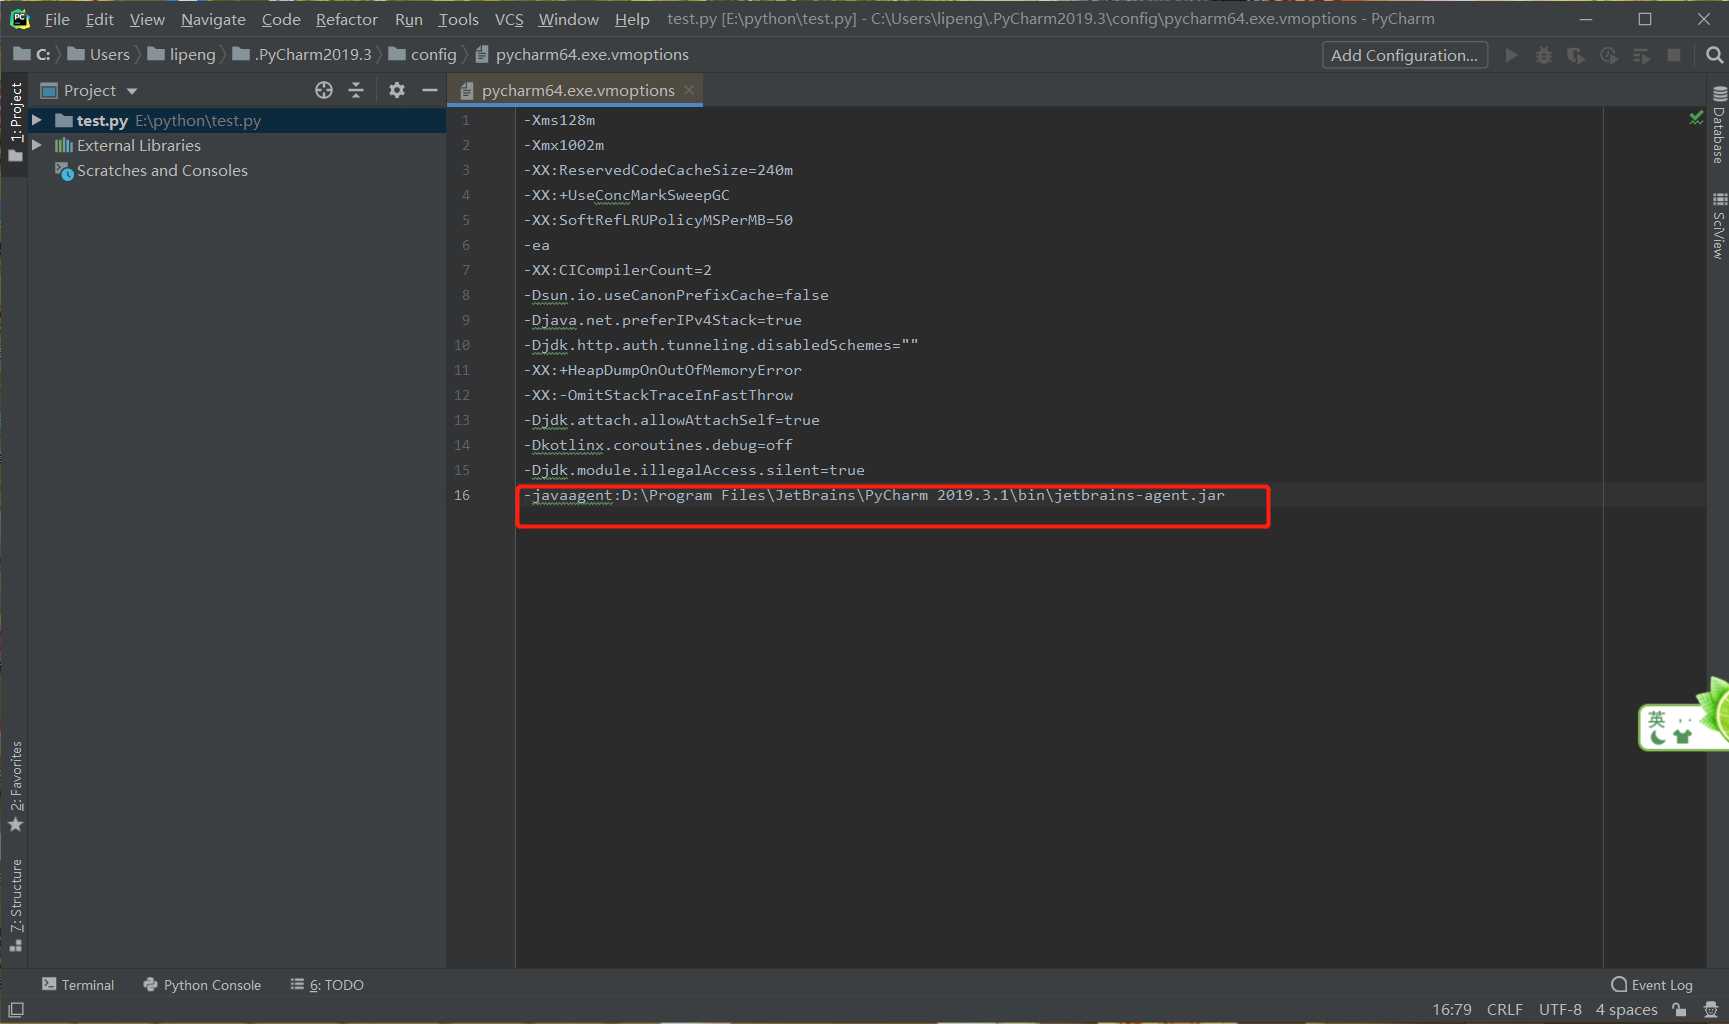Click the config breadcrumb
The image size is (1729, 1024).
click(x=422, y=54)
